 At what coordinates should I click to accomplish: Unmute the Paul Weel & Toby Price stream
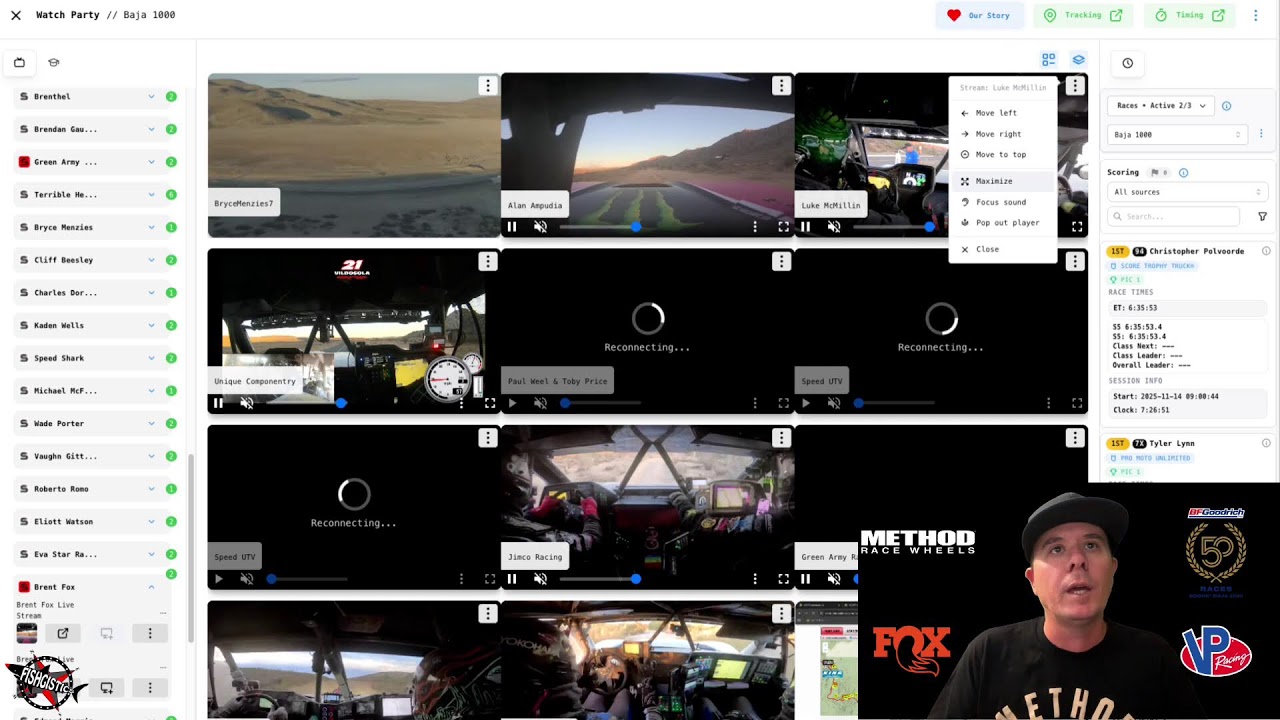click(540, 403)
